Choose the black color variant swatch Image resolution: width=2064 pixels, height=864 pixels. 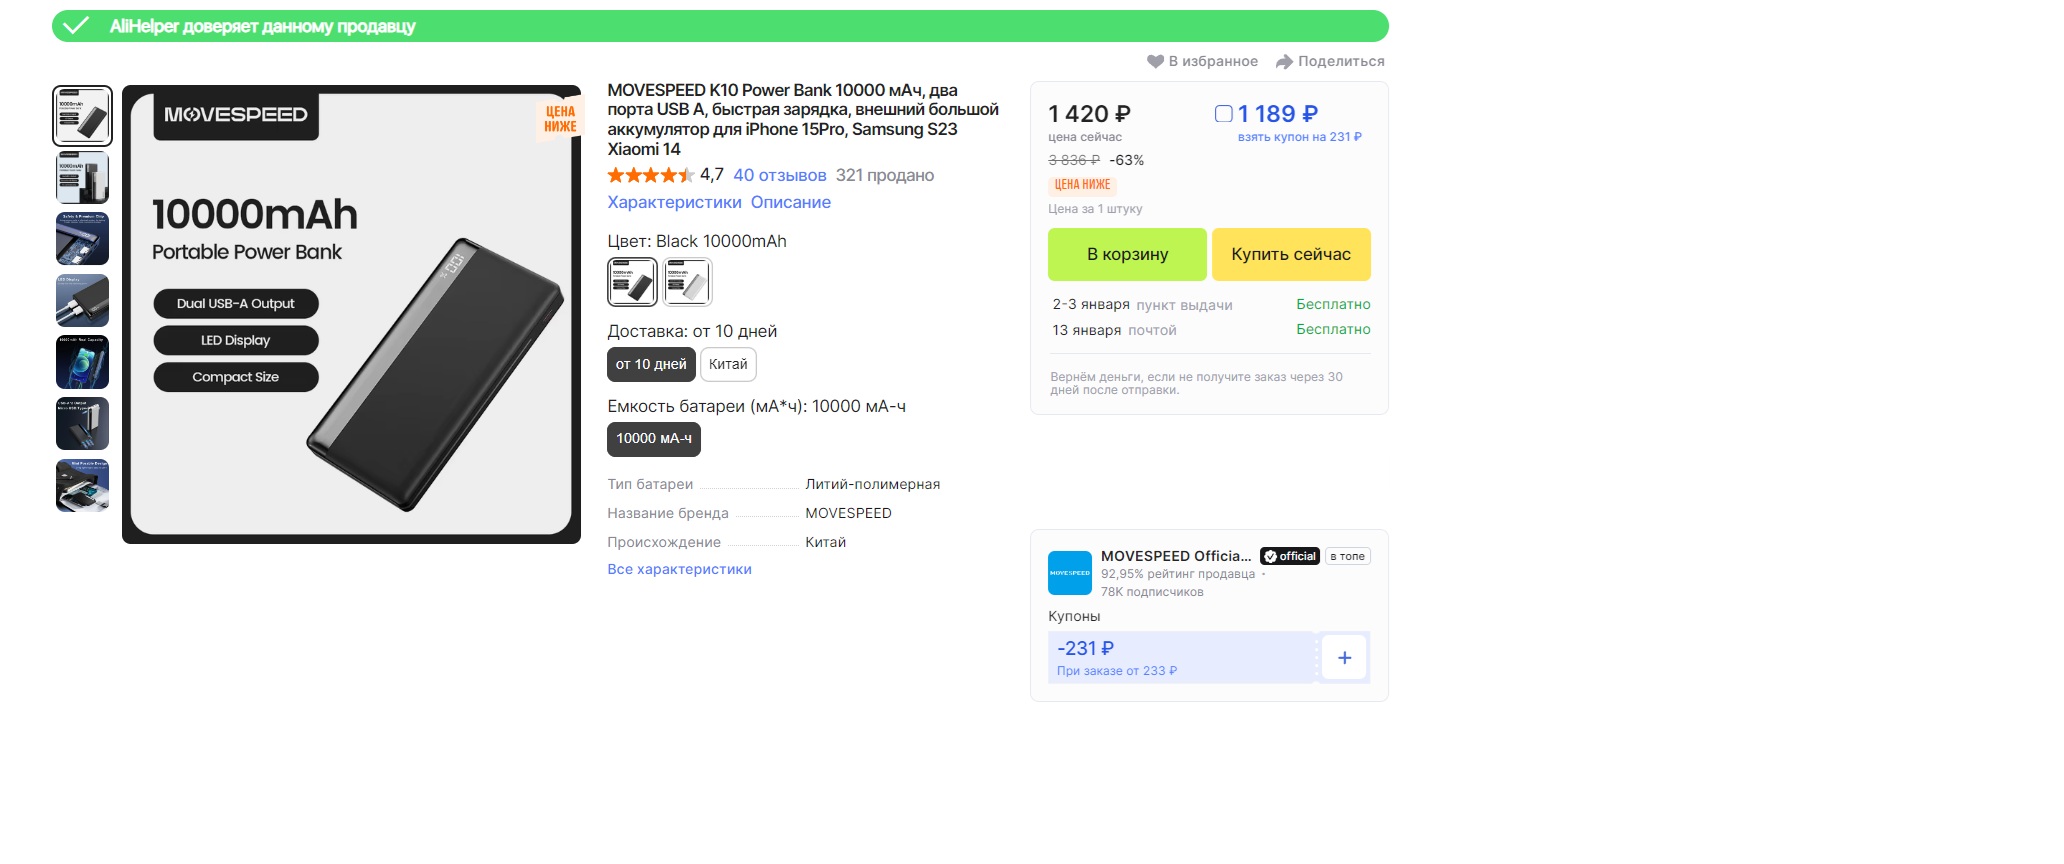click(x=632, y=282)
